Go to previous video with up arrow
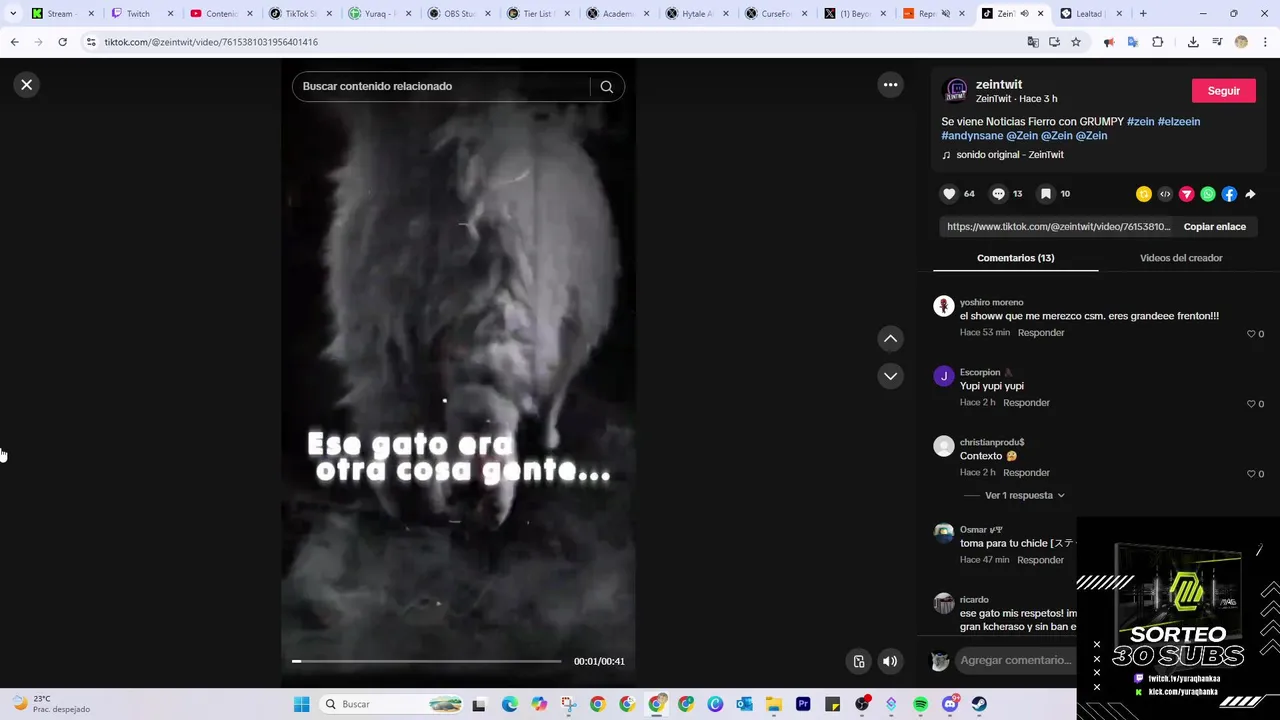The width and height of the screenshot is (1280, 720). pos(890,339)
